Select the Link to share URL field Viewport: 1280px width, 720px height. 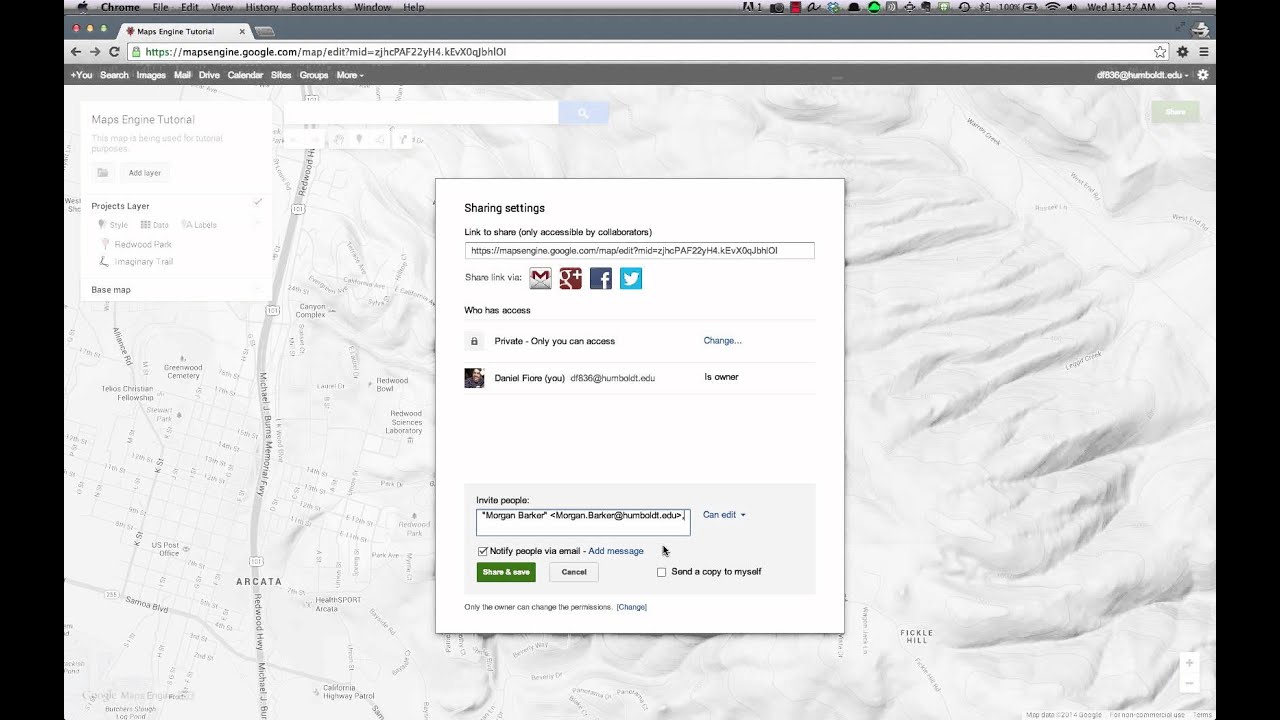(640, 251)
